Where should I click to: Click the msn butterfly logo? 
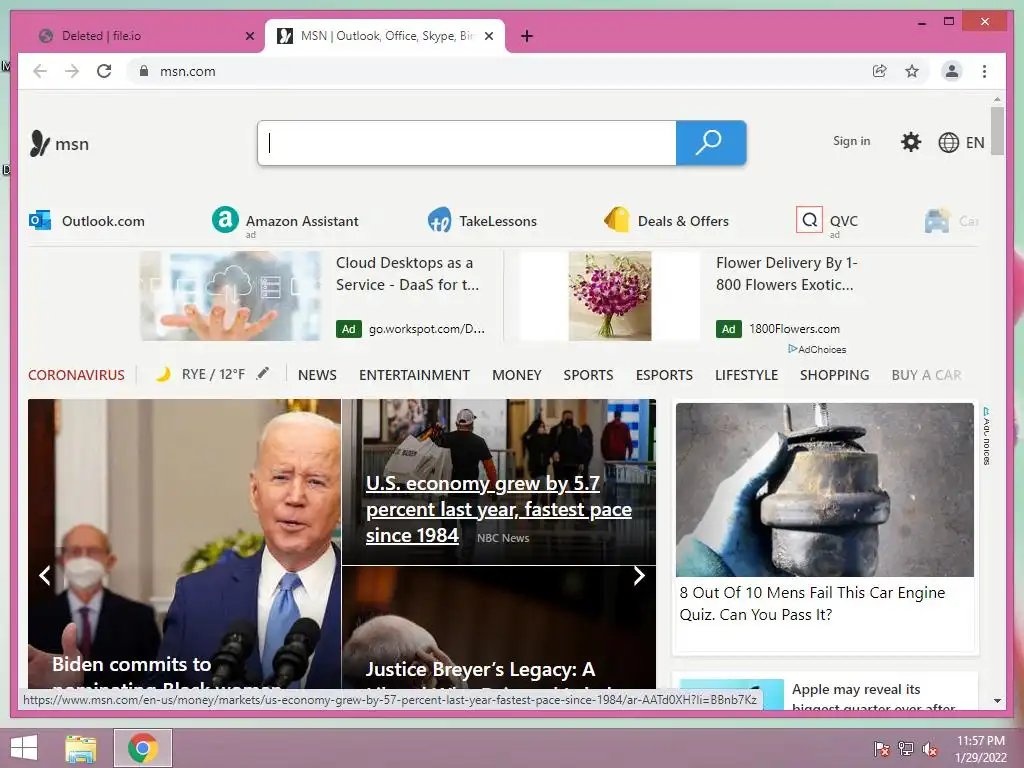click(59, 143)
